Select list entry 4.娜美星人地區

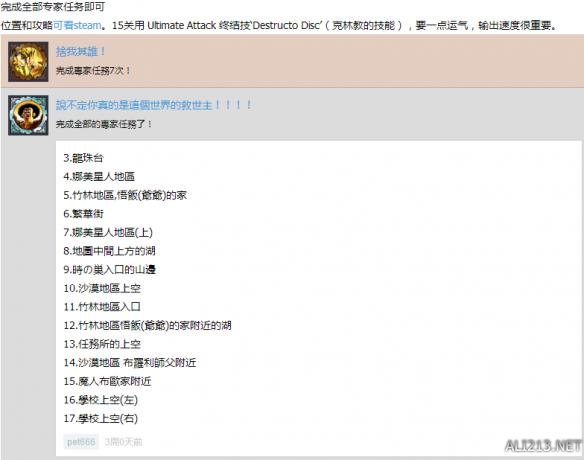tap(99, 177)
